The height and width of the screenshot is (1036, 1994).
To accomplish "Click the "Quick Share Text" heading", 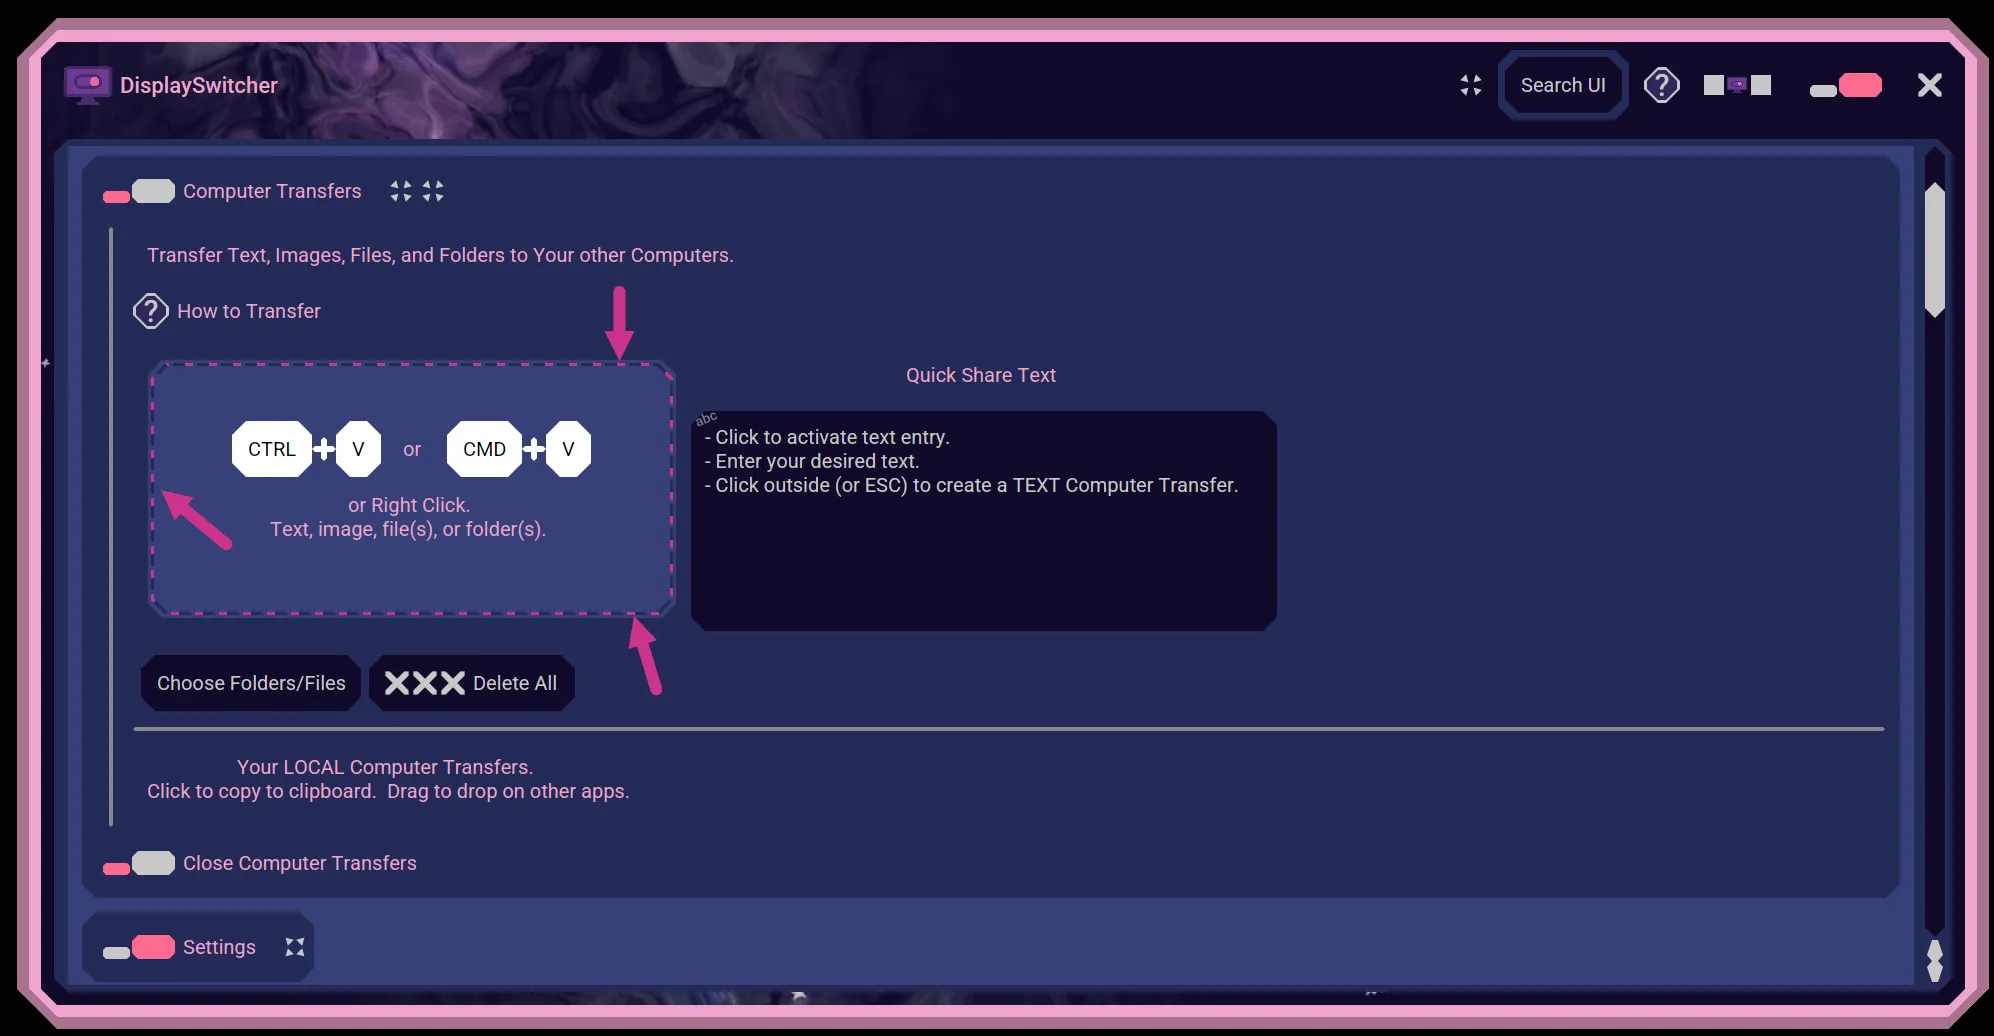I will 981,375.
